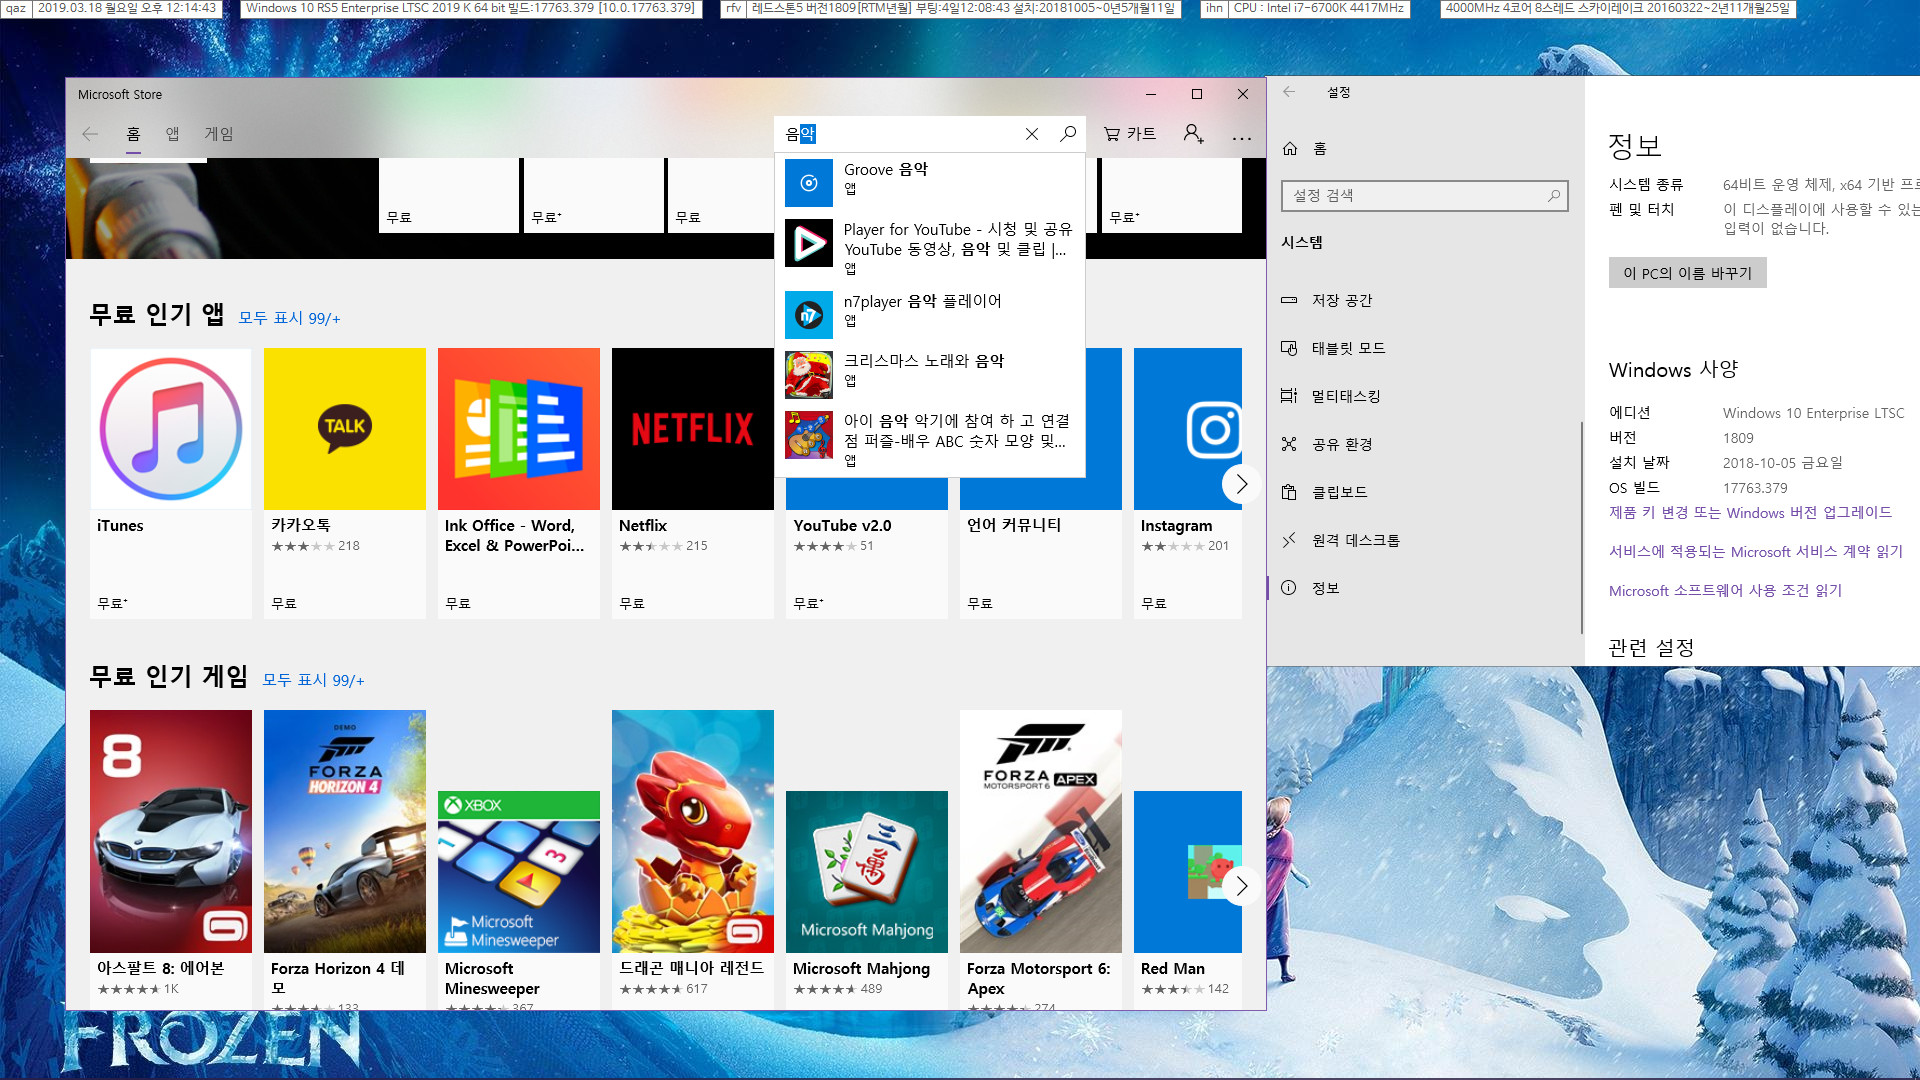
Task: Switch to the 게임 tab
Action: 219,134
